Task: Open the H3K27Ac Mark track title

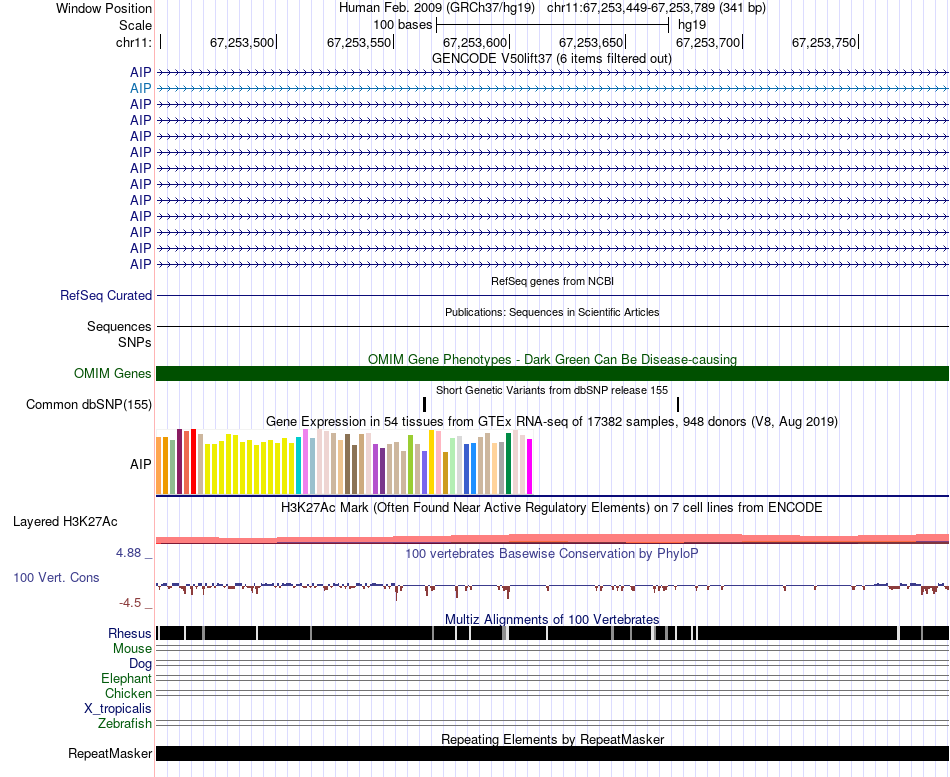Action: pyautogui.click(x=552, y=507)
